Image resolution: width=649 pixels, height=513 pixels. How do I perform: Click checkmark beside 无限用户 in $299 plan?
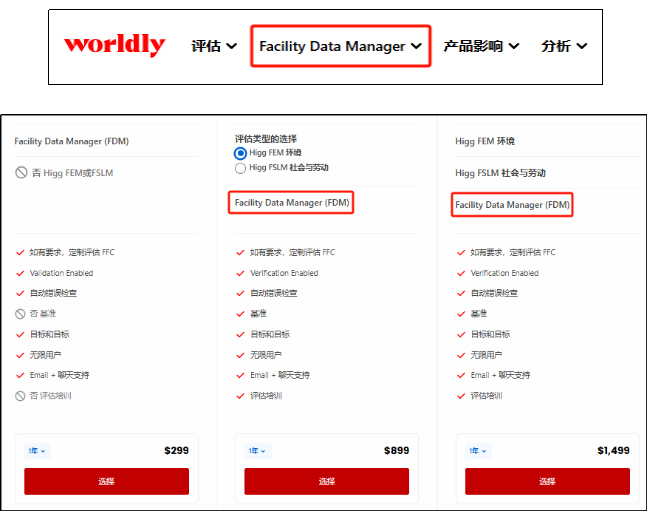[20, 355]
